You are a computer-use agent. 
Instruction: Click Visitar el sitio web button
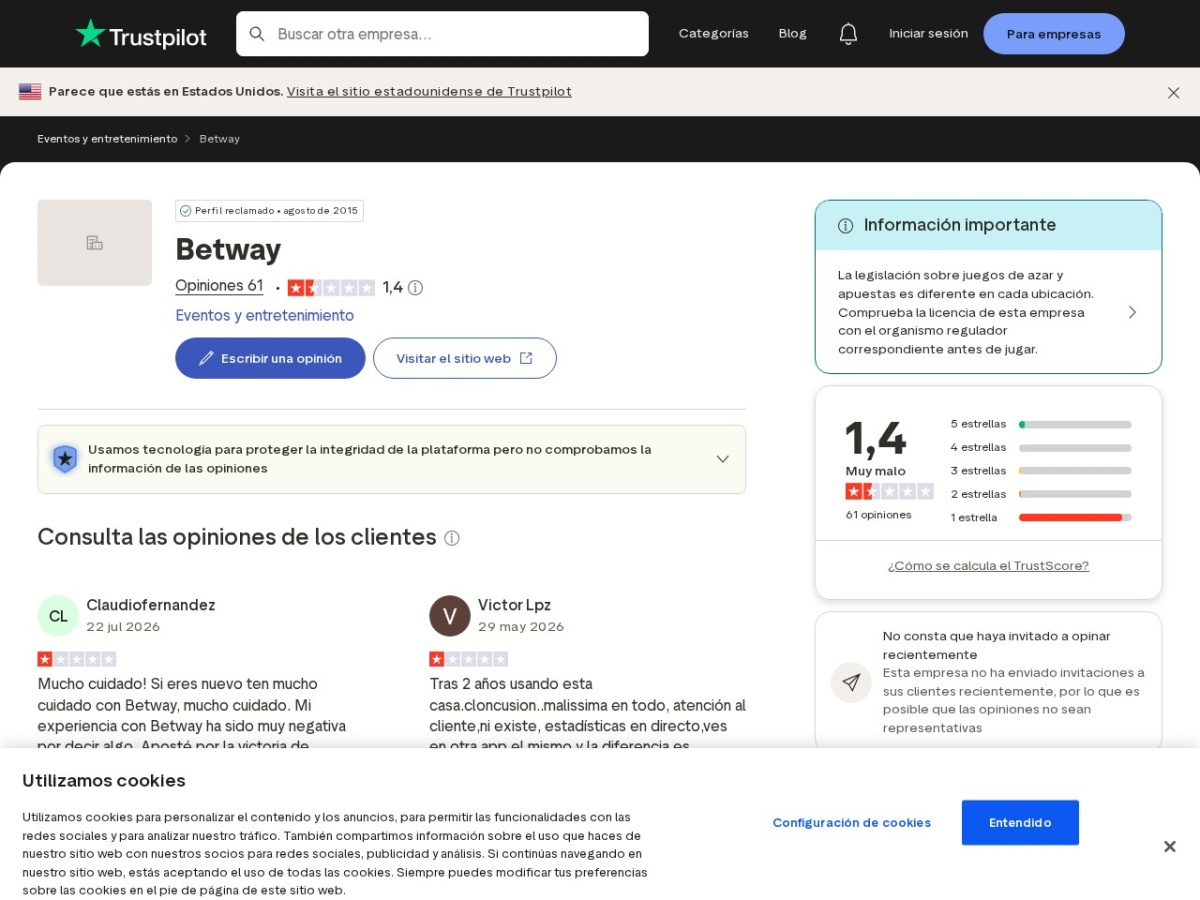pyautogui.click(x=465, y=358)
